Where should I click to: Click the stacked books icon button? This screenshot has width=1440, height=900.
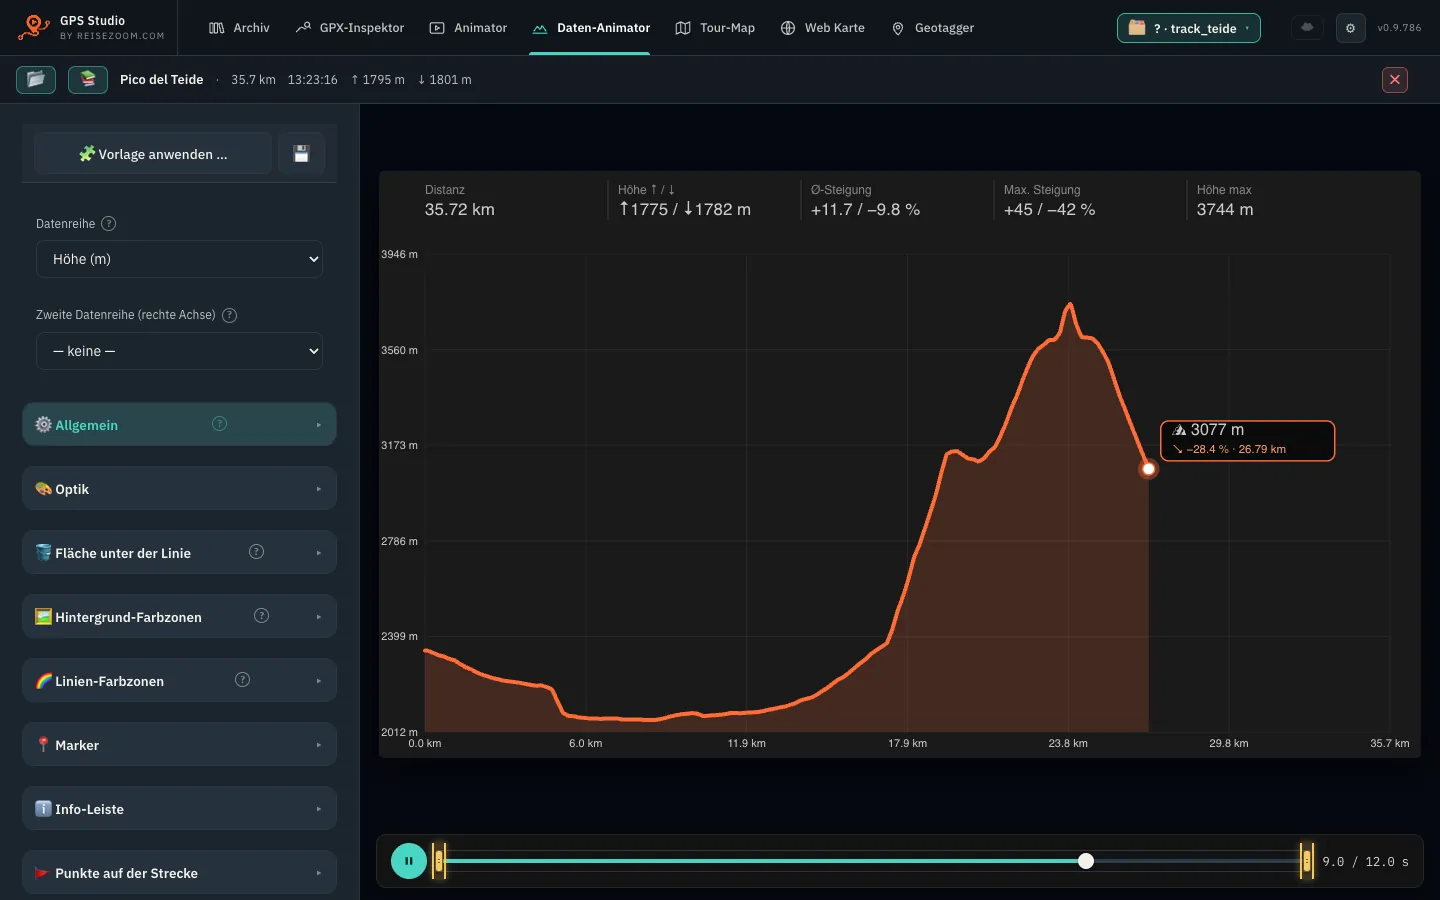[88, 79]
